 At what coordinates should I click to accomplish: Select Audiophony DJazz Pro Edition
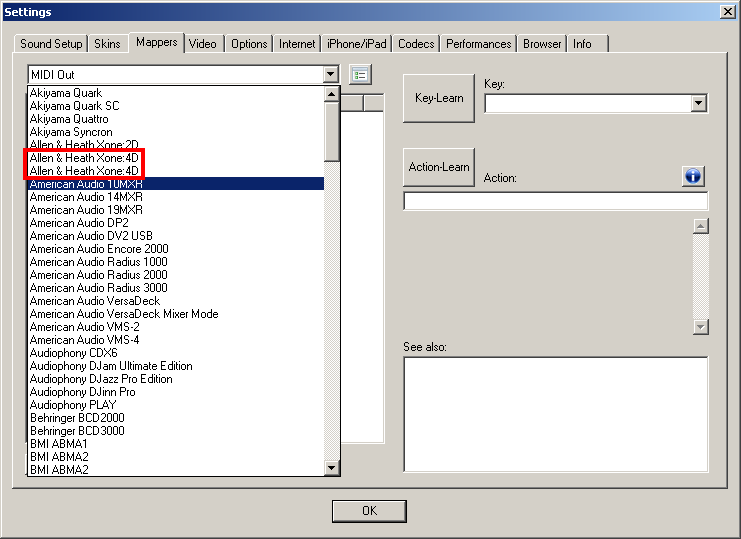coord(176,379)
